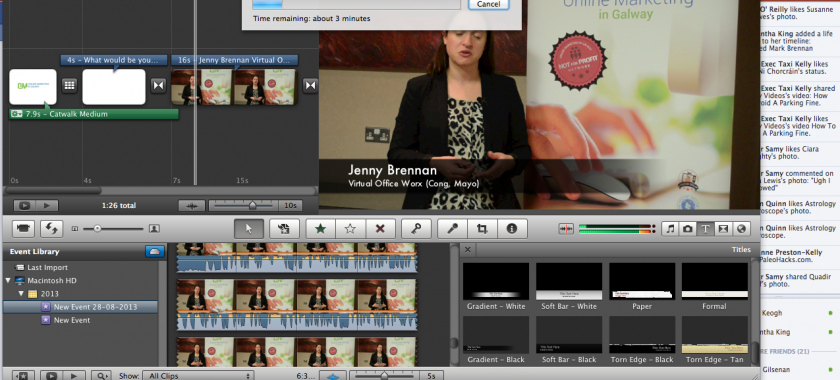Play project full screen
This screenshot has height=380, width=840.
coord(25,206)
